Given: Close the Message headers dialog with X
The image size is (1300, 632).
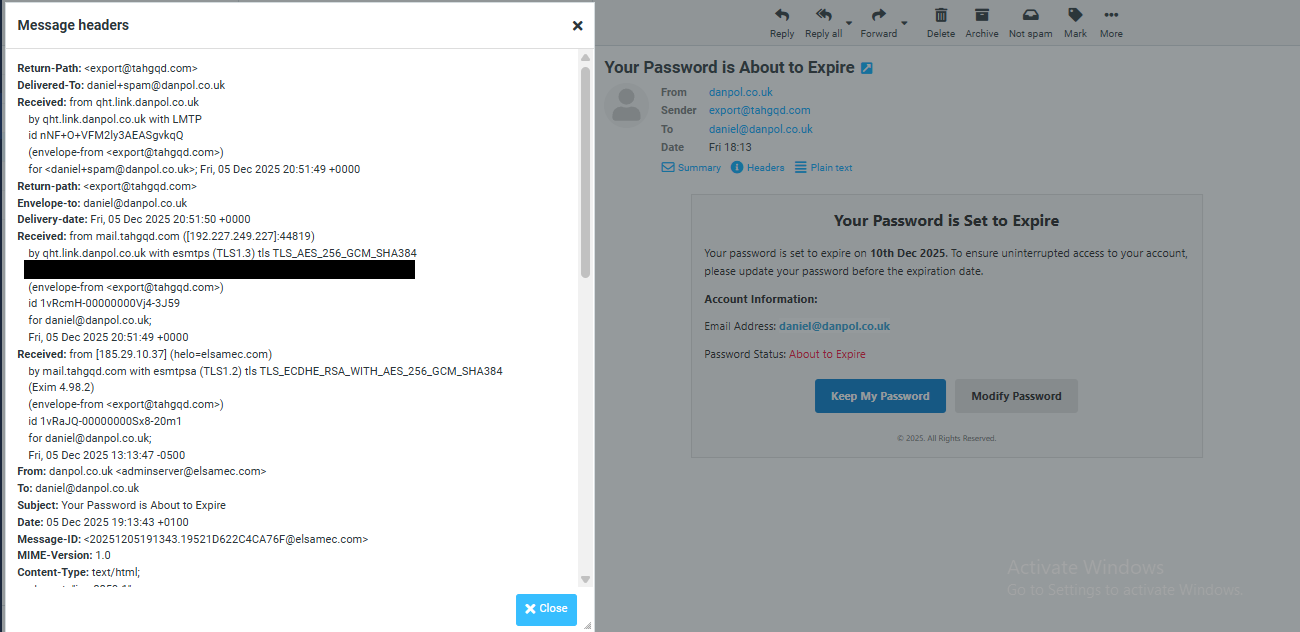Looking at the screenshot, I should [x=577, y=26].
